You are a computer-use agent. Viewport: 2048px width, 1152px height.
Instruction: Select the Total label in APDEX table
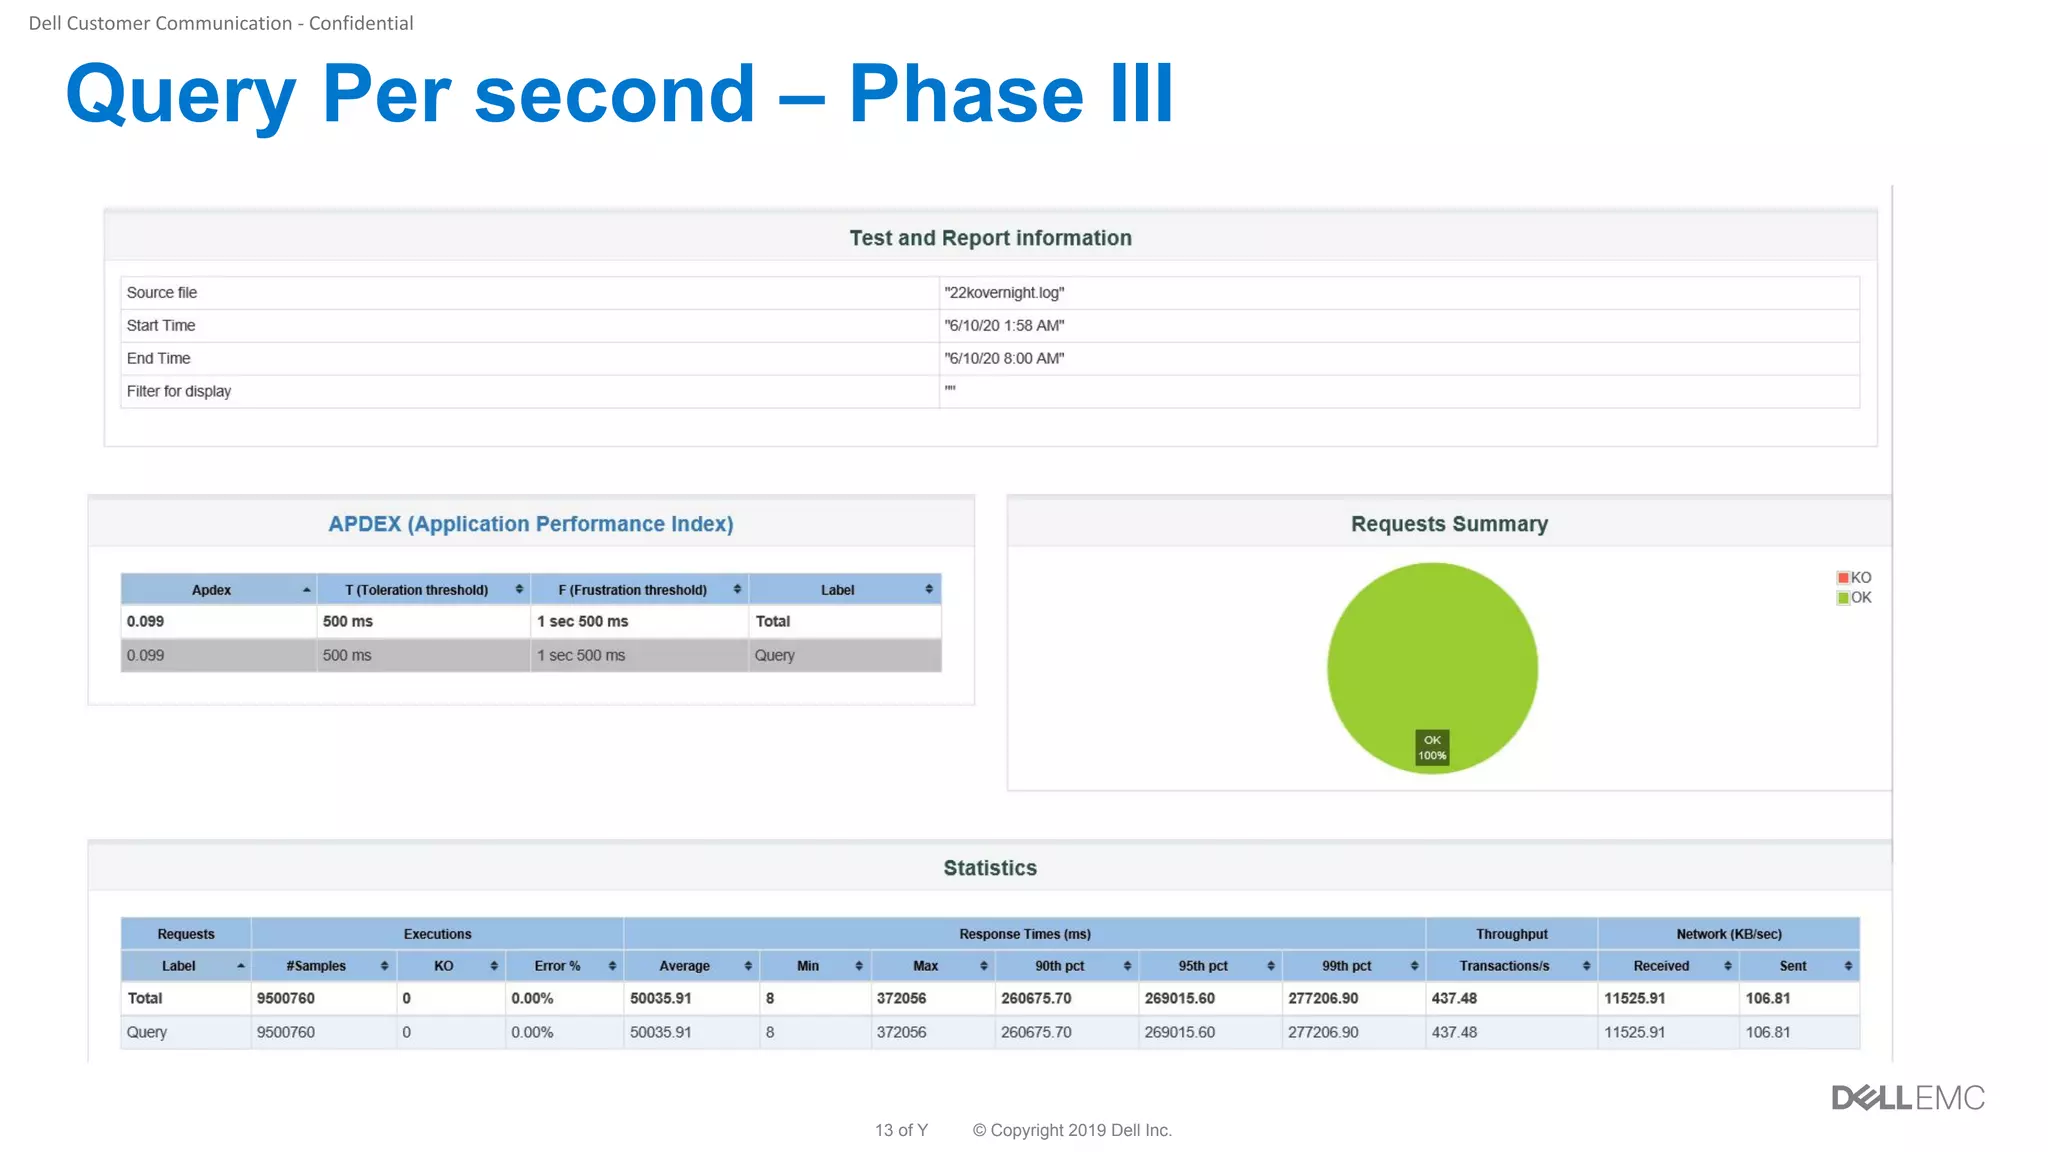pyautogui.click(x=773, y=621)
